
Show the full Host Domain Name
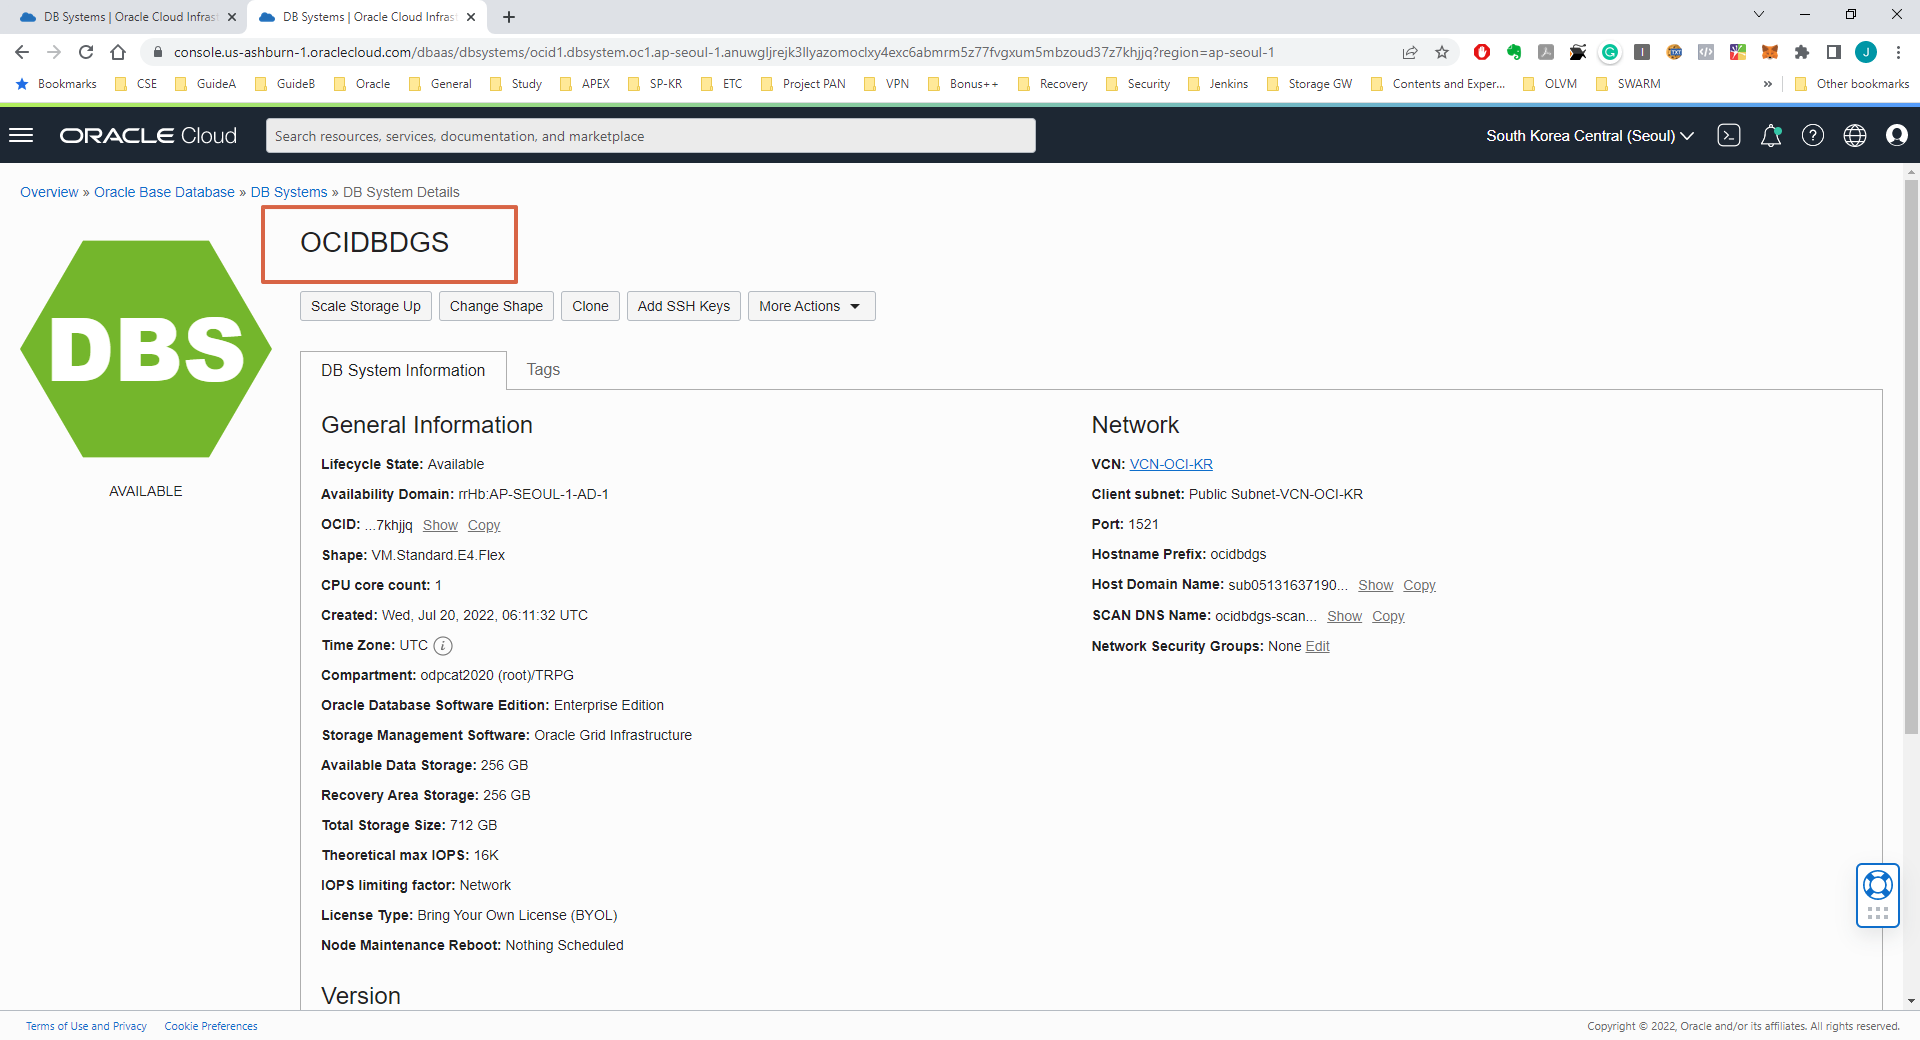click(x=1375, y=585)
